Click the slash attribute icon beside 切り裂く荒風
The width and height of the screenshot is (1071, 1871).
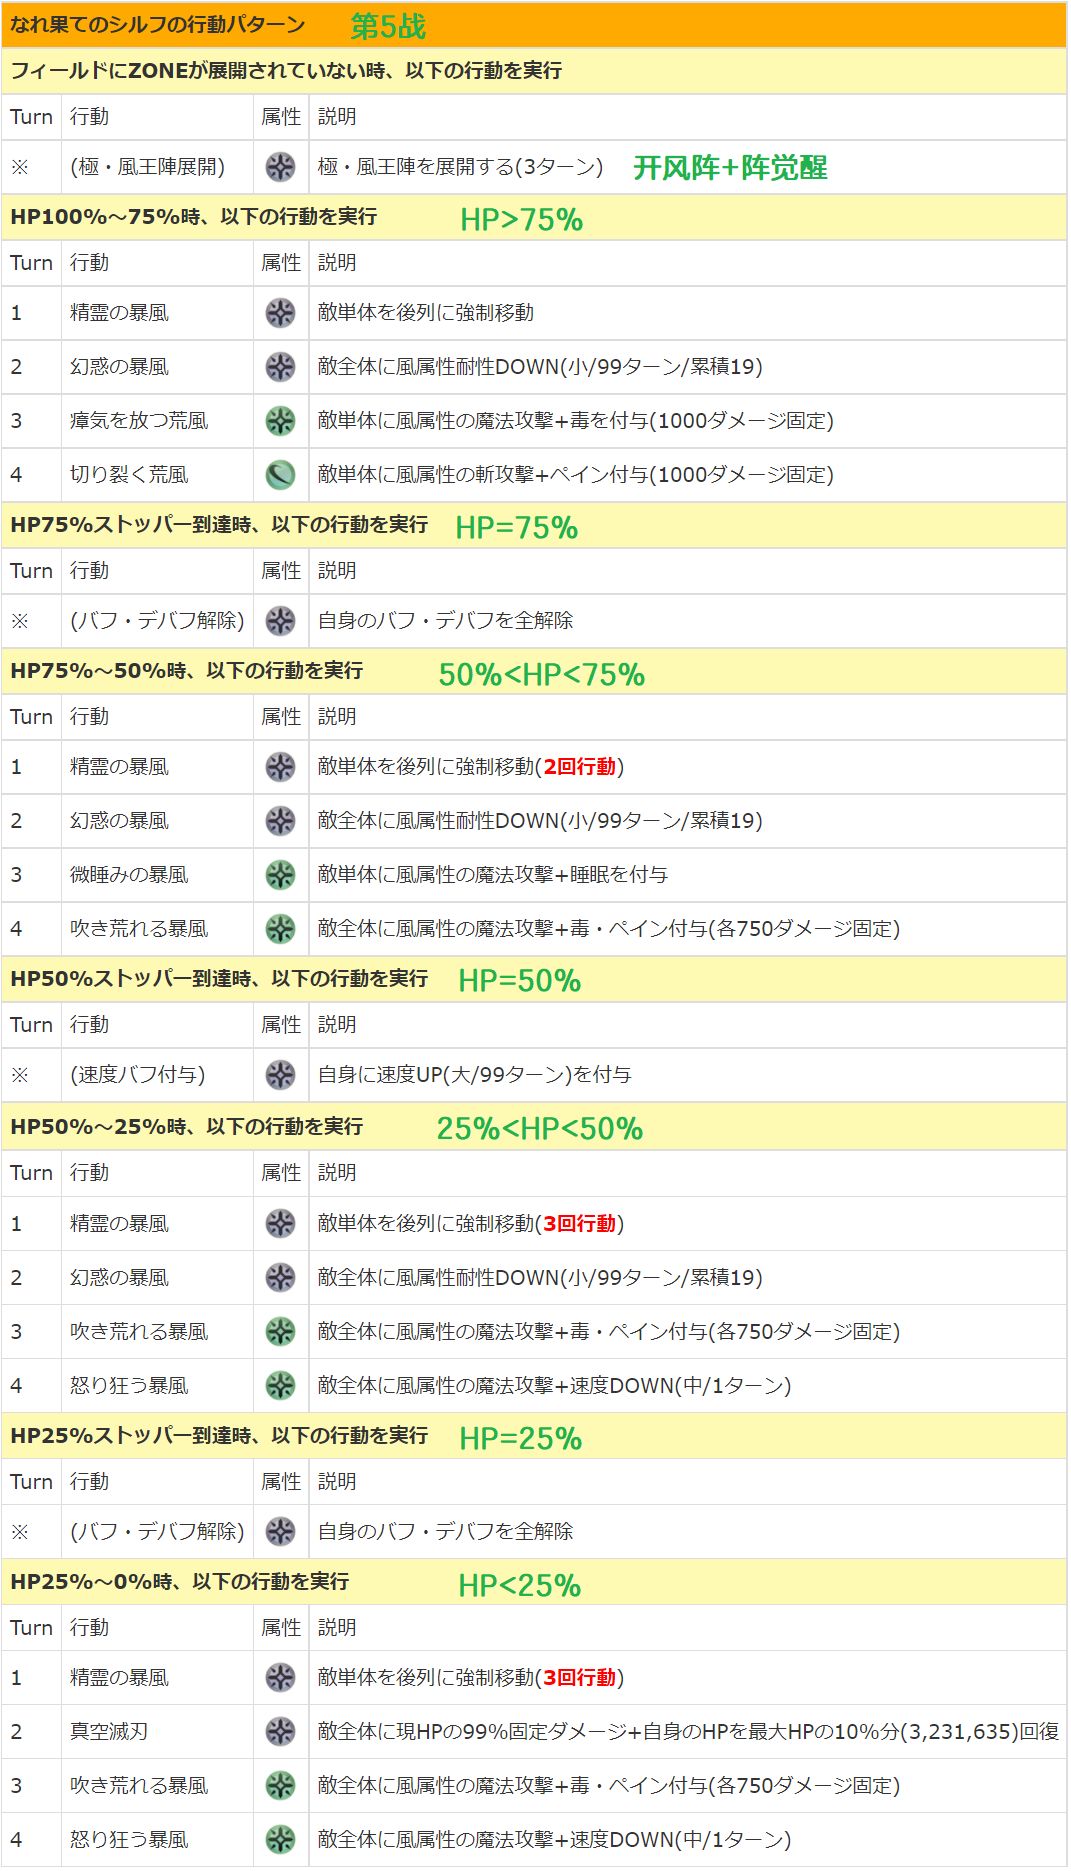(280, 475)
